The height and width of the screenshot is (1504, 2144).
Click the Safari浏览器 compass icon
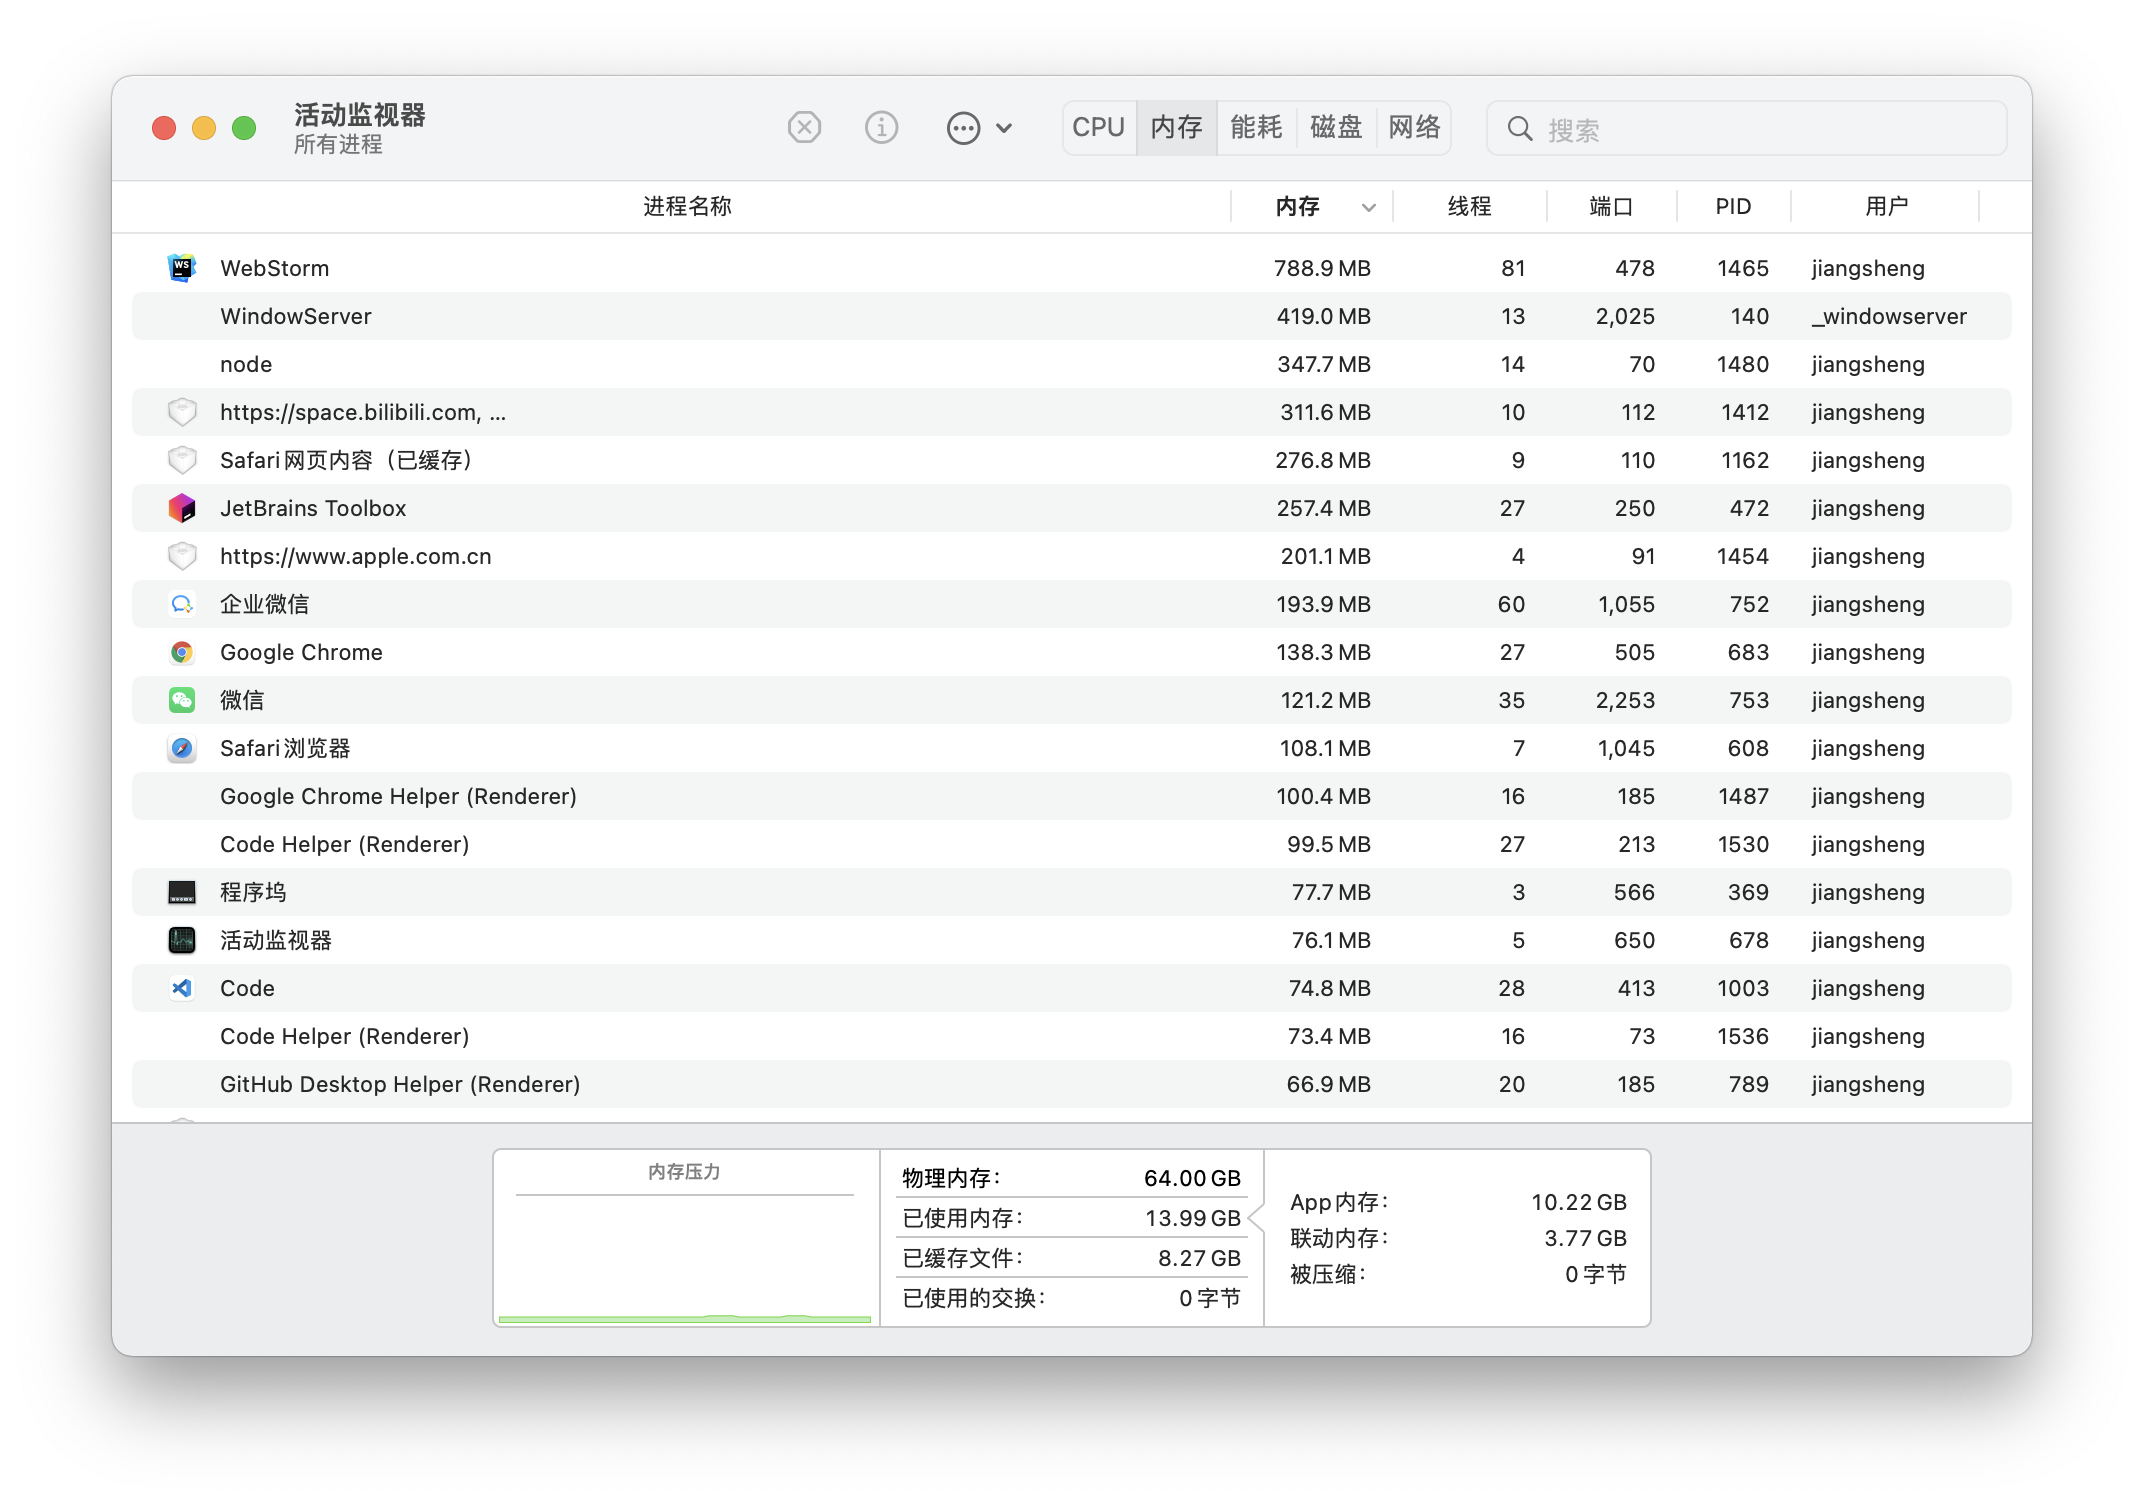tap(182, 748)
